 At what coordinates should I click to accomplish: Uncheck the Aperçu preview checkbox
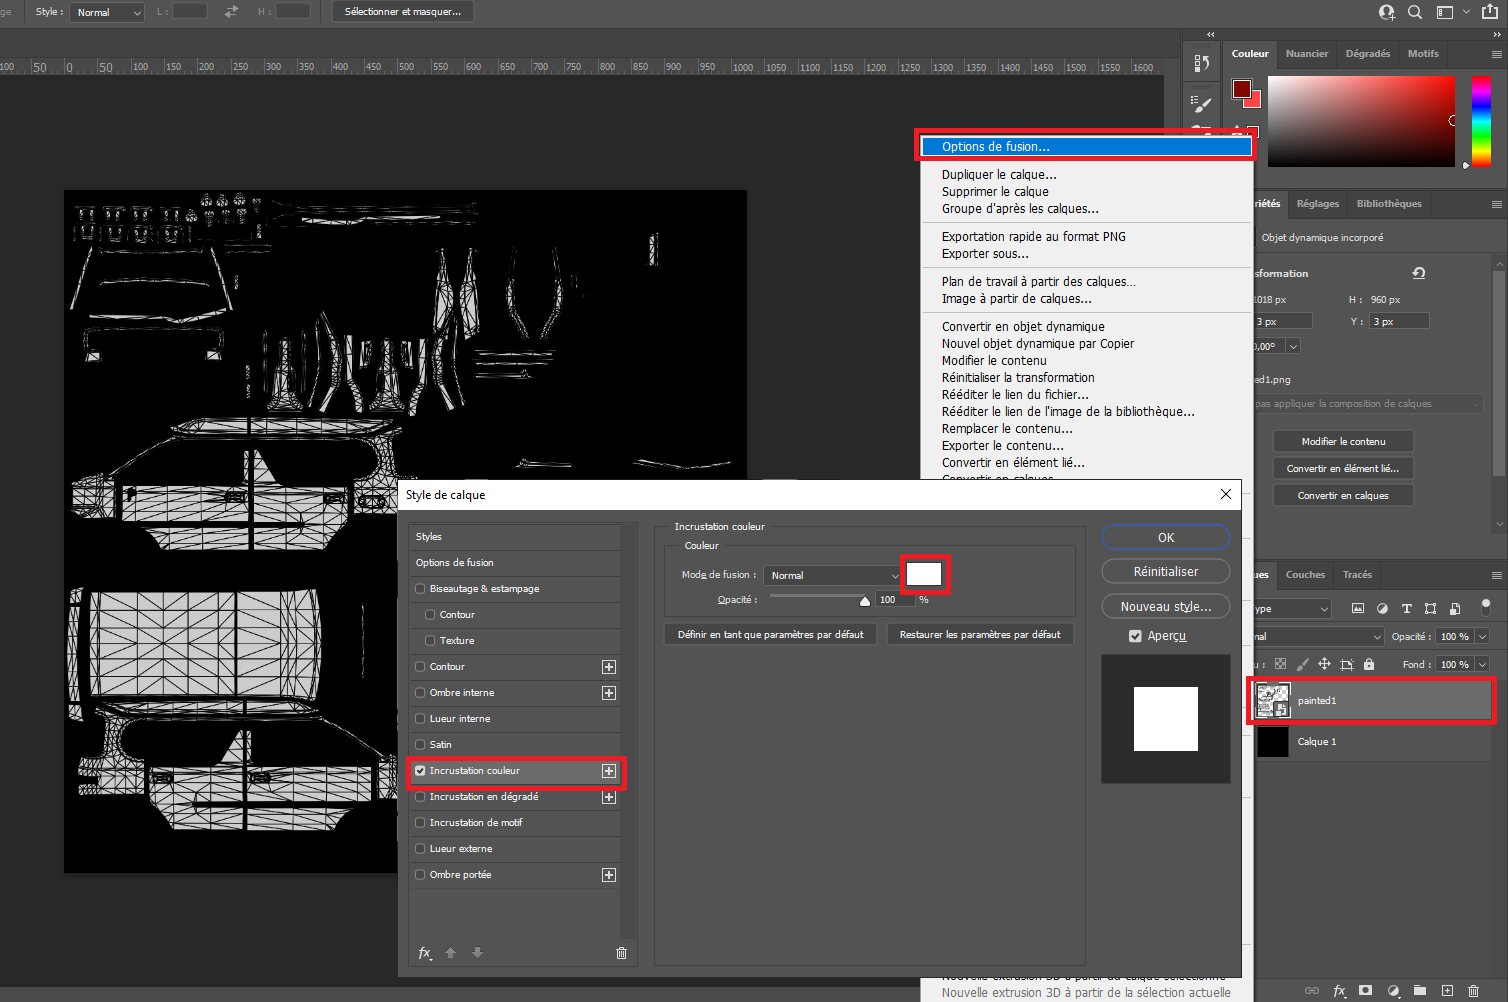1135,636
